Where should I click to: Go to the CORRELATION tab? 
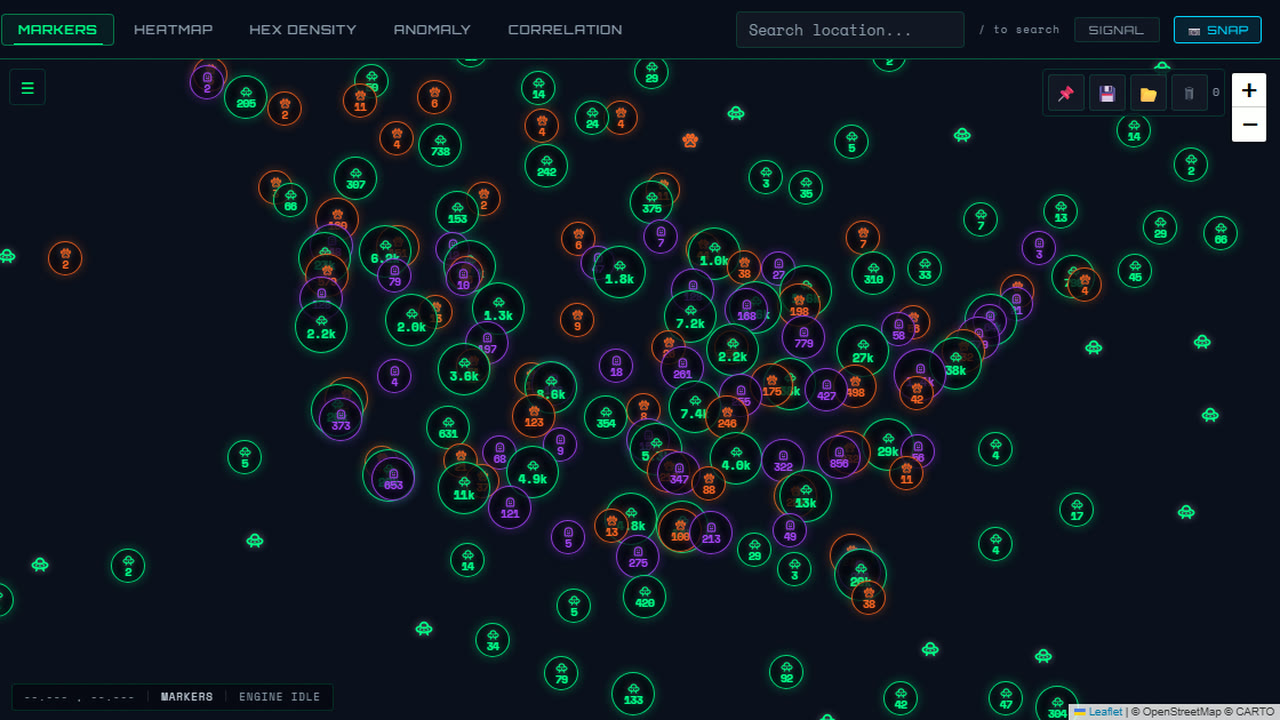[x=565, y=30]
